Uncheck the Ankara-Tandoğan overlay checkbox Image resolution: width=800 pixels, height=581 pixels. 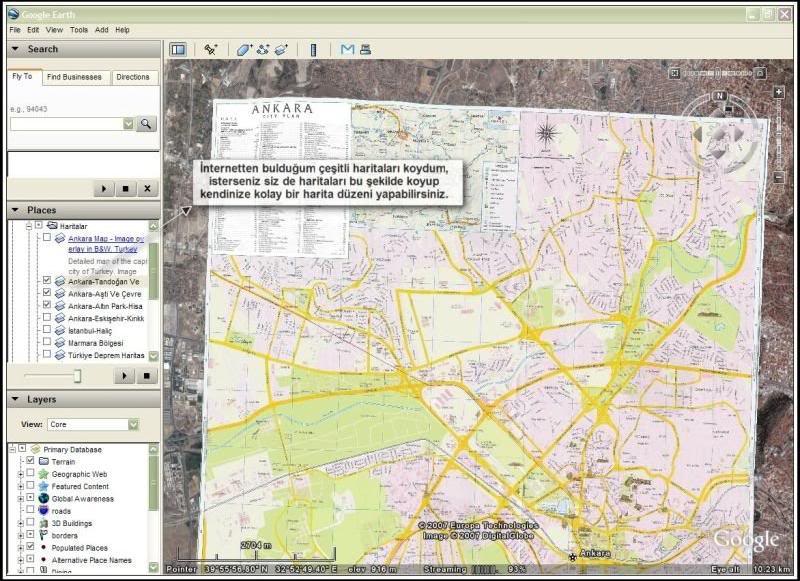pyautogui.click(x=47, y=281)
